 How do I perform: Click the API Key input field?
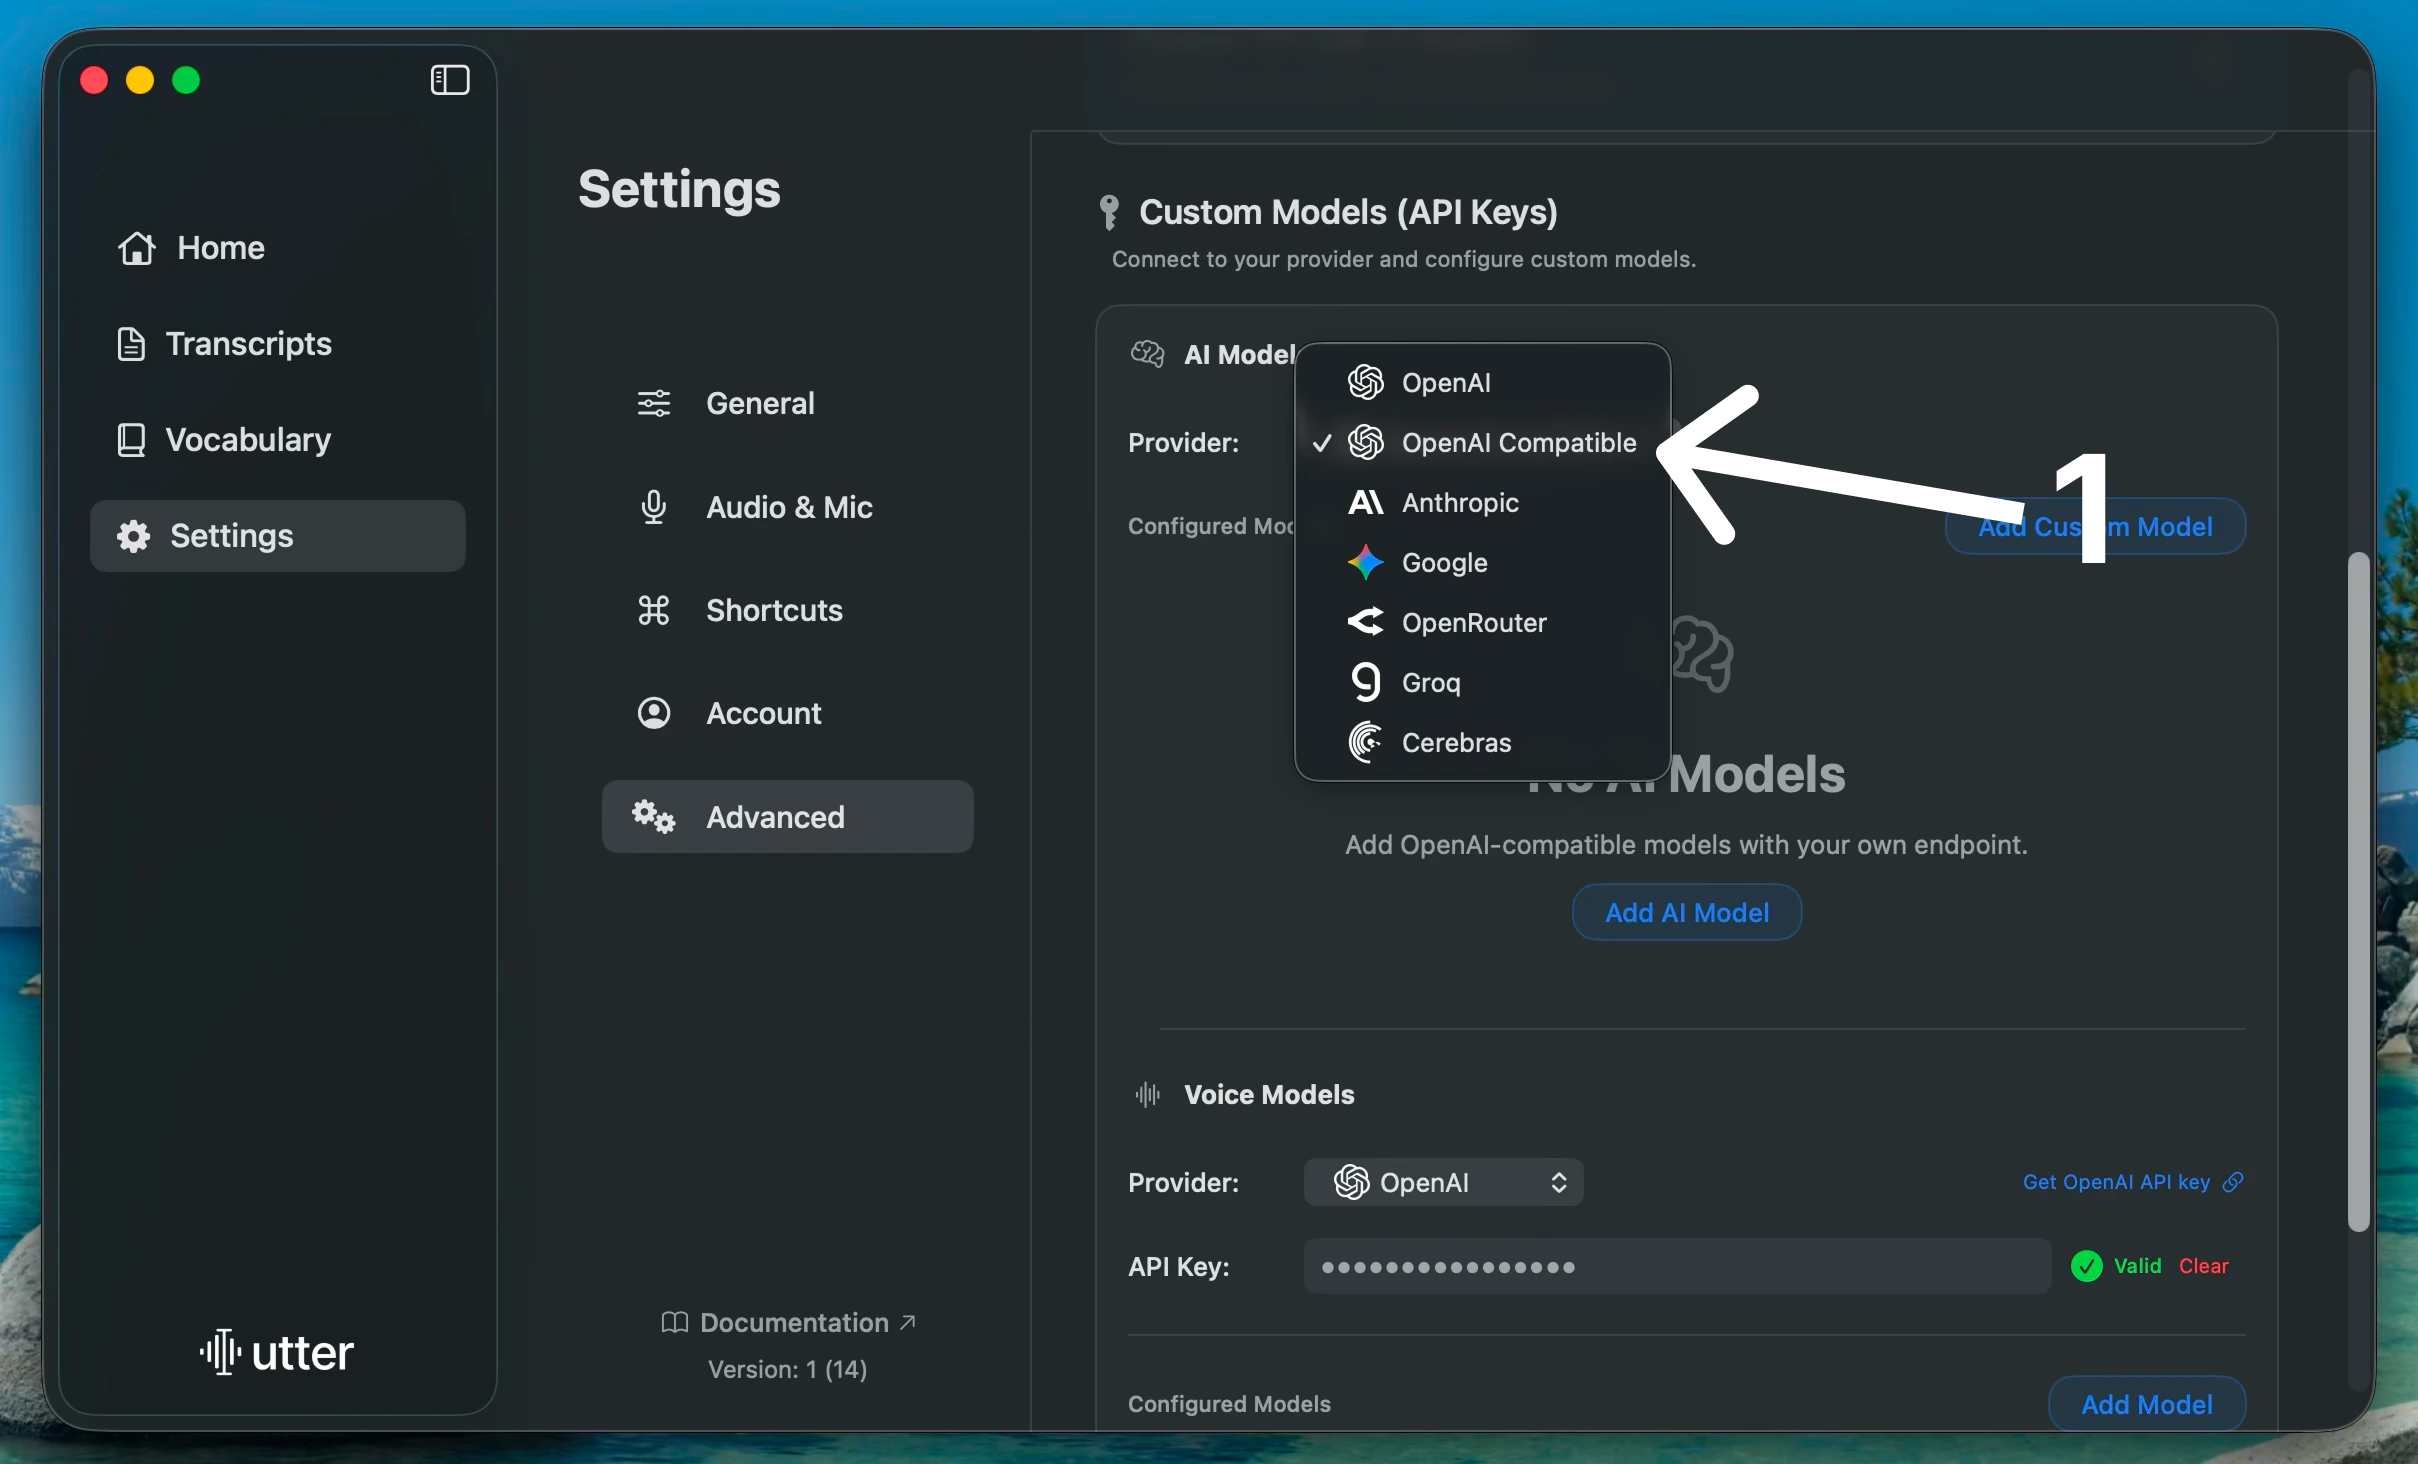coord(1675,1266)
